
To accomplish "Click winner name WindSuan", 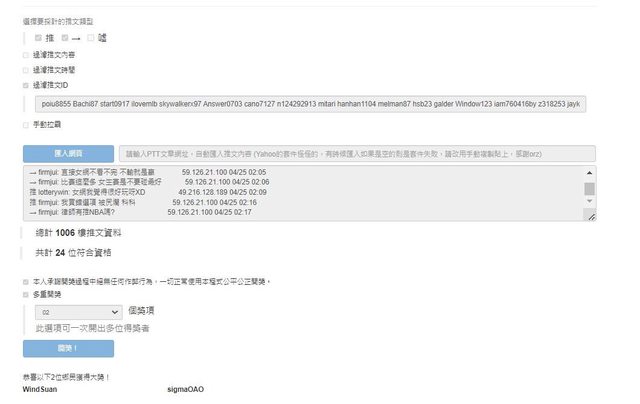I will pos(40,389).
